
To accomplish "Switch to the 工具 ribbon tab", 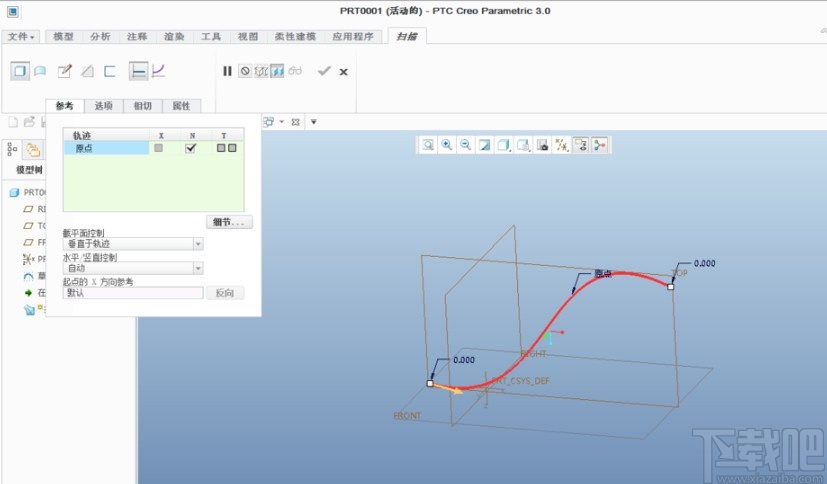I will (x=211, y=36).
